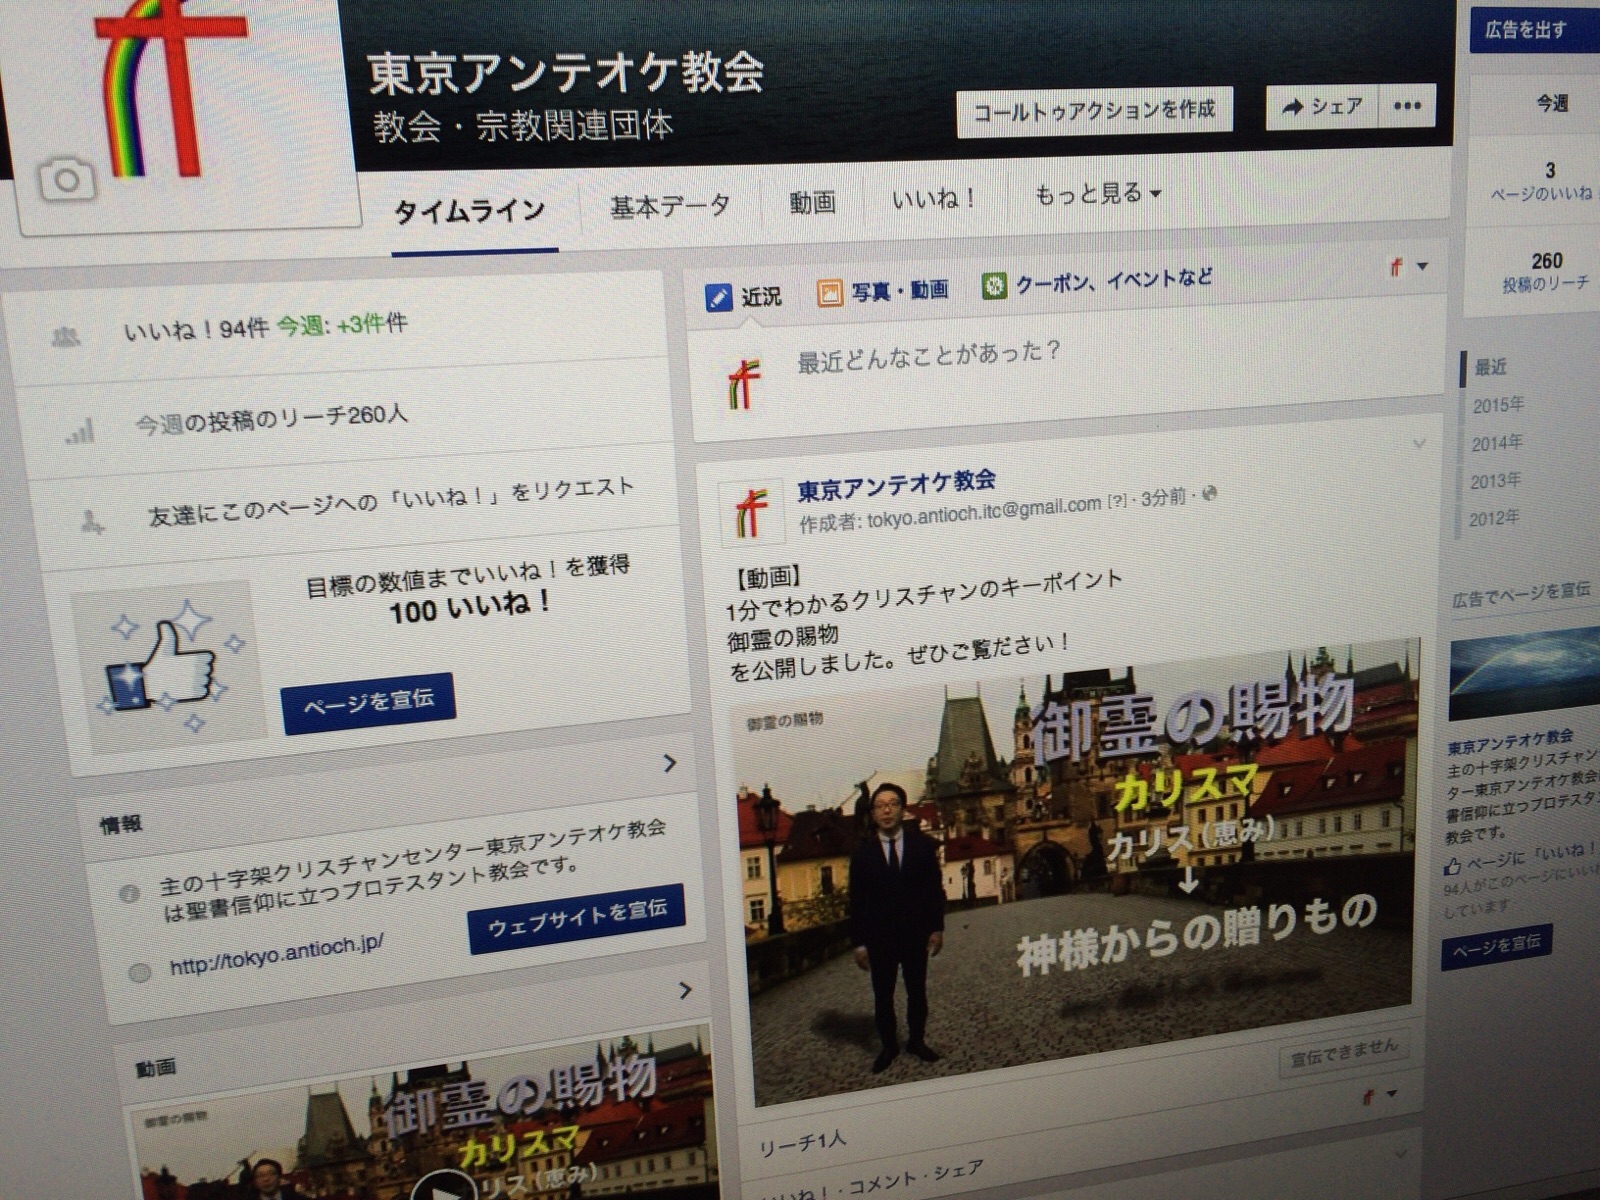The height and width of the screenshot is (1200, 1600).
Task: Open the post privacy globe icon
Action: click(x=1209, y=493)
